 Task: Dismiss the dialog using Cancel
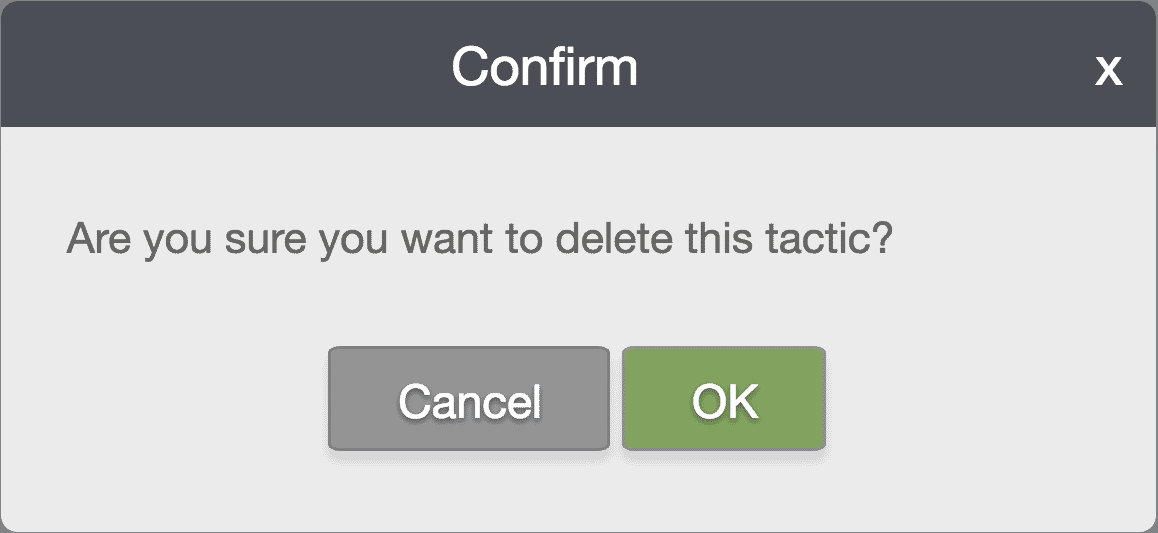(469, 400)
